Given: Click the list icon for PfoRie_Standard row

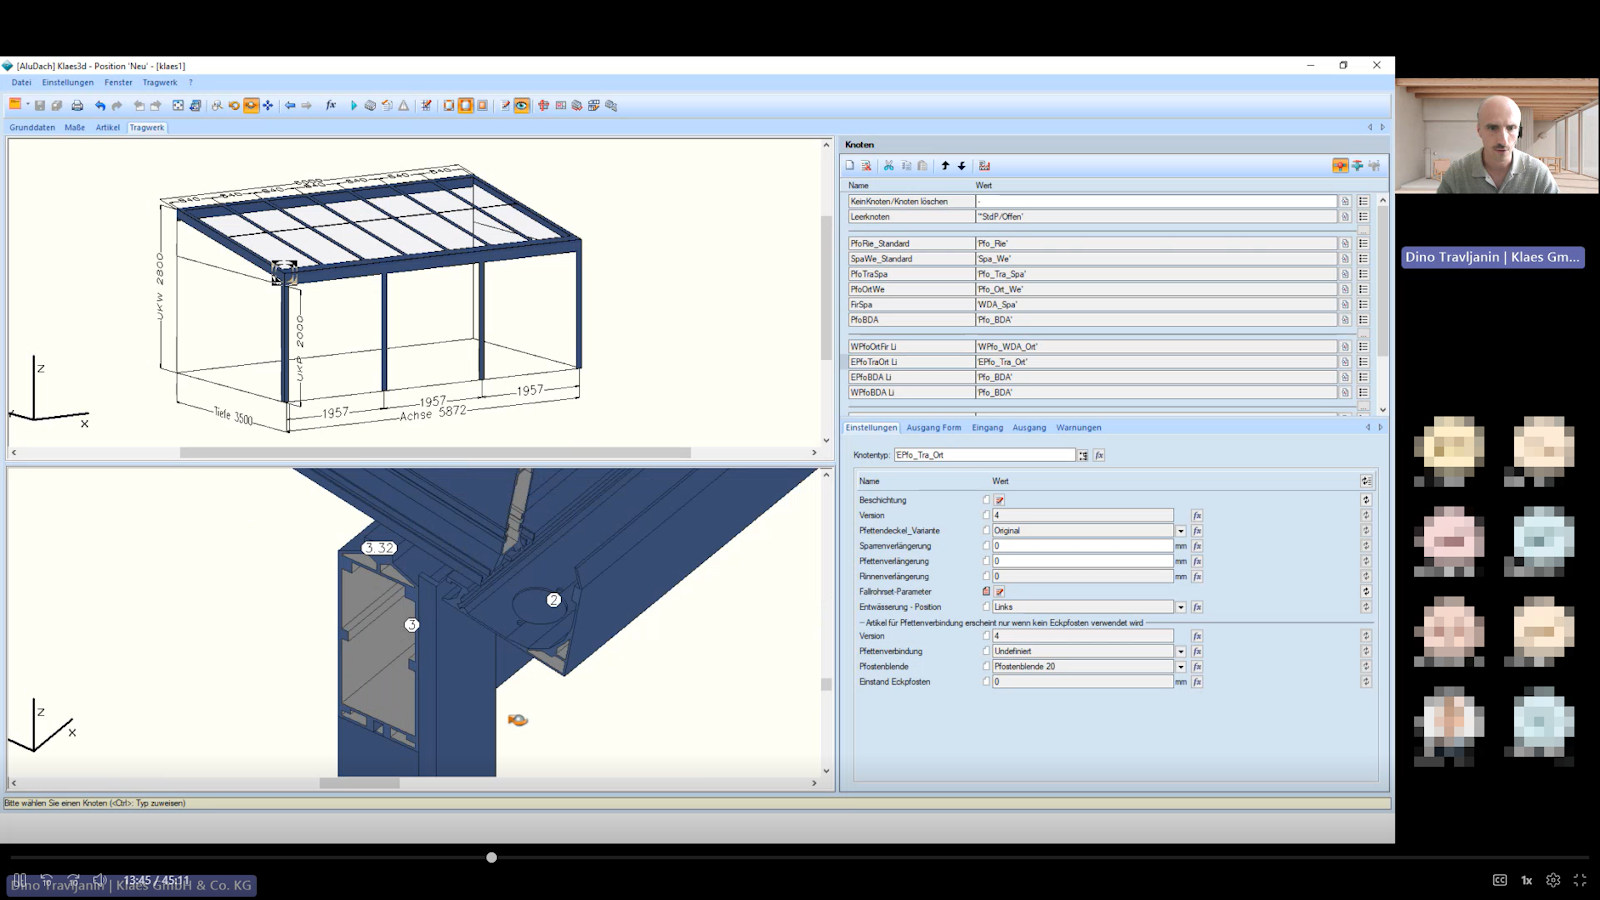Looking at the screenshot, I should (1363, 243).
